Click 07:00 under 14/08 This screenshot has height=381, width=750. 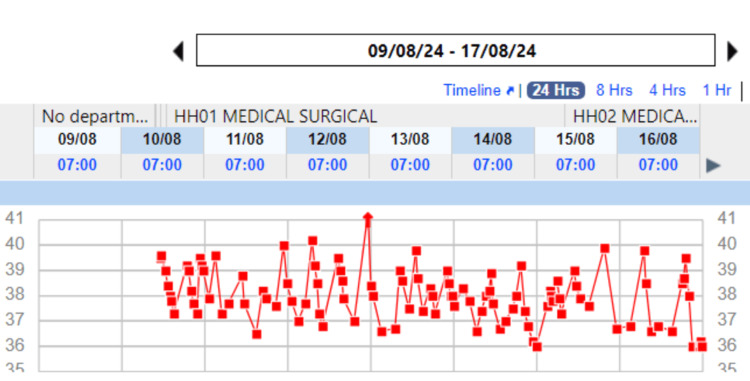(493, 165)
